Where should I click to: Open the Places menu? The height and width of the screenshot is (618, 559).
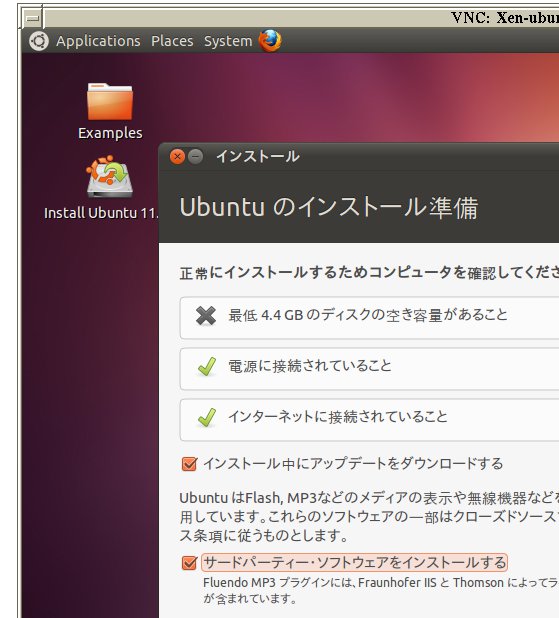[172, 41]
